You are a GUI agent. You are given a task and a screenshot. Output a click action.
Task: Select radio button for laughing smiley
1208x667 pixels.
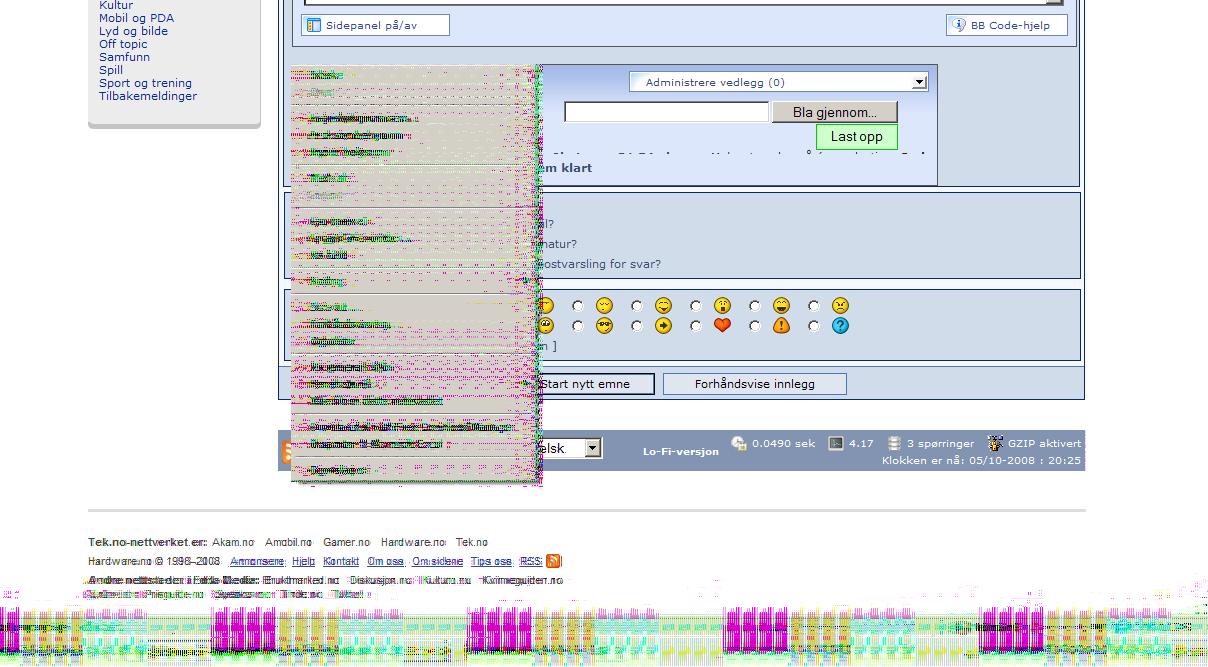[x=754, y=306]
